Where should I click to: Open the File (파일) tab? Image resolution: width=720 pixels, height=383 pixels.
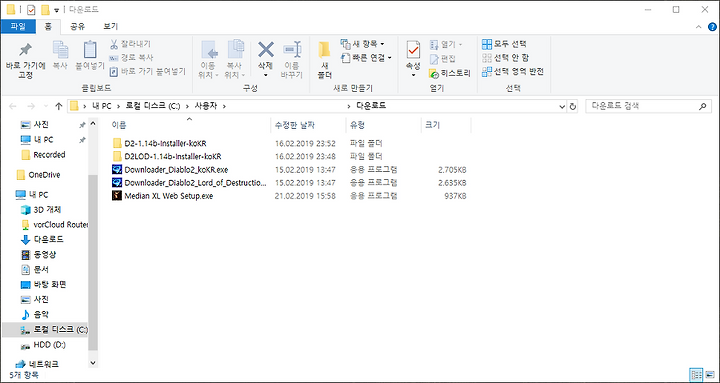click(x=17, y=27)
